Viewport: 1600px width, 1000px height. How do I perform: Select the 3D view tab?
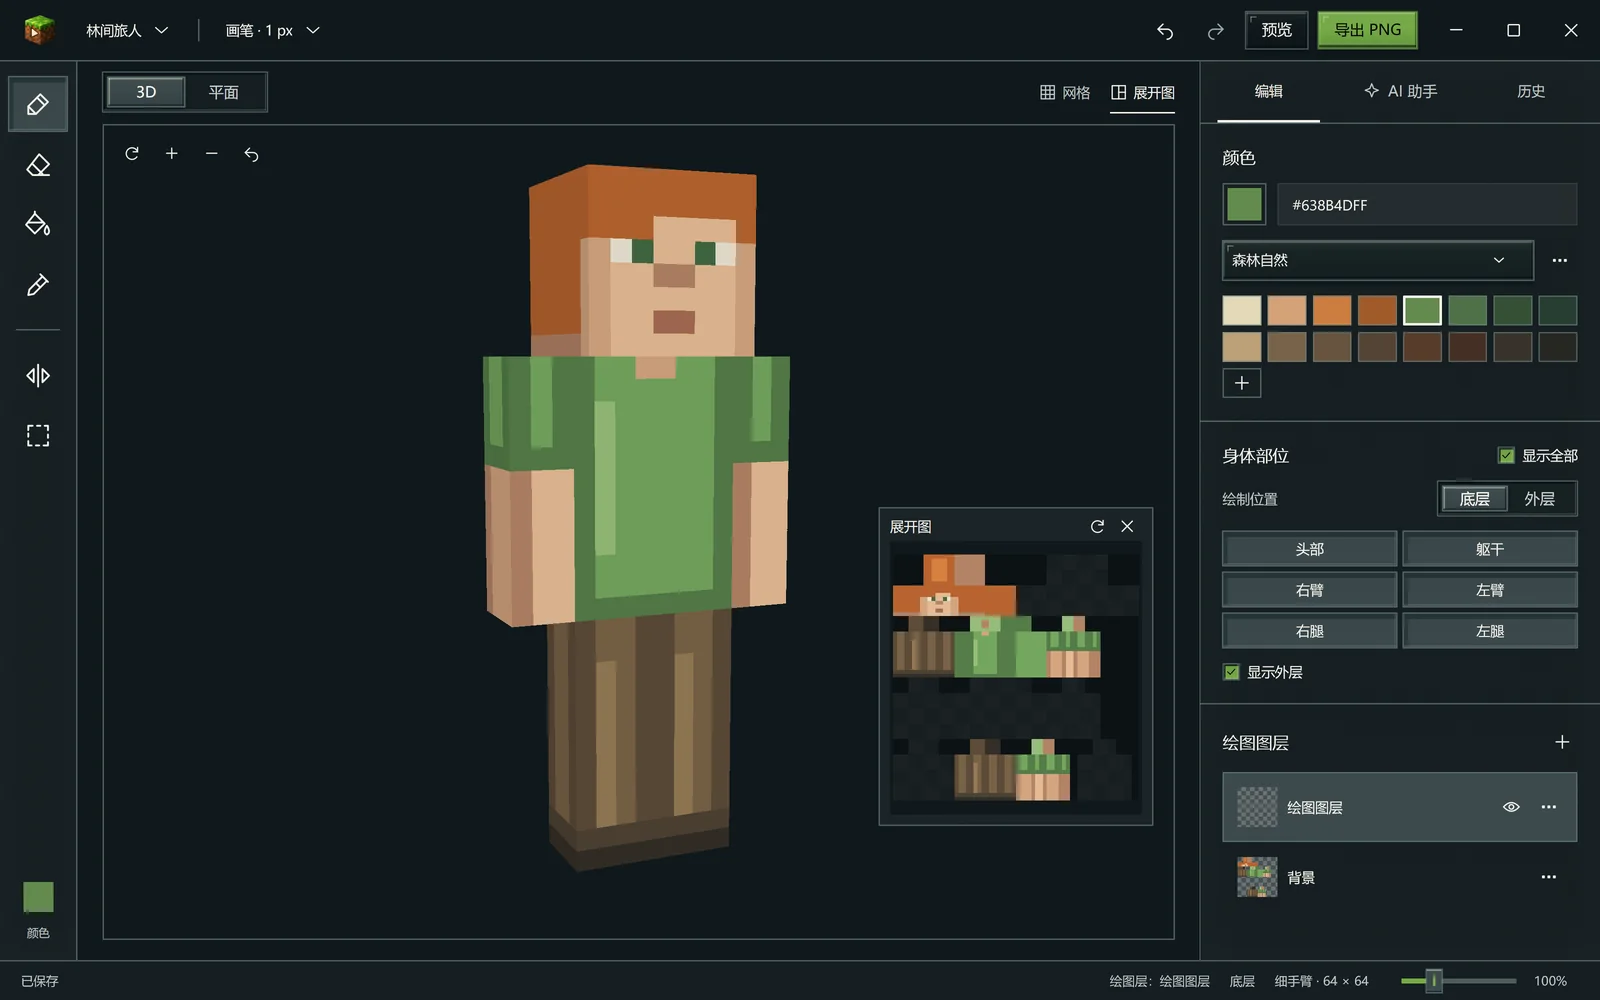click(146, 92)
